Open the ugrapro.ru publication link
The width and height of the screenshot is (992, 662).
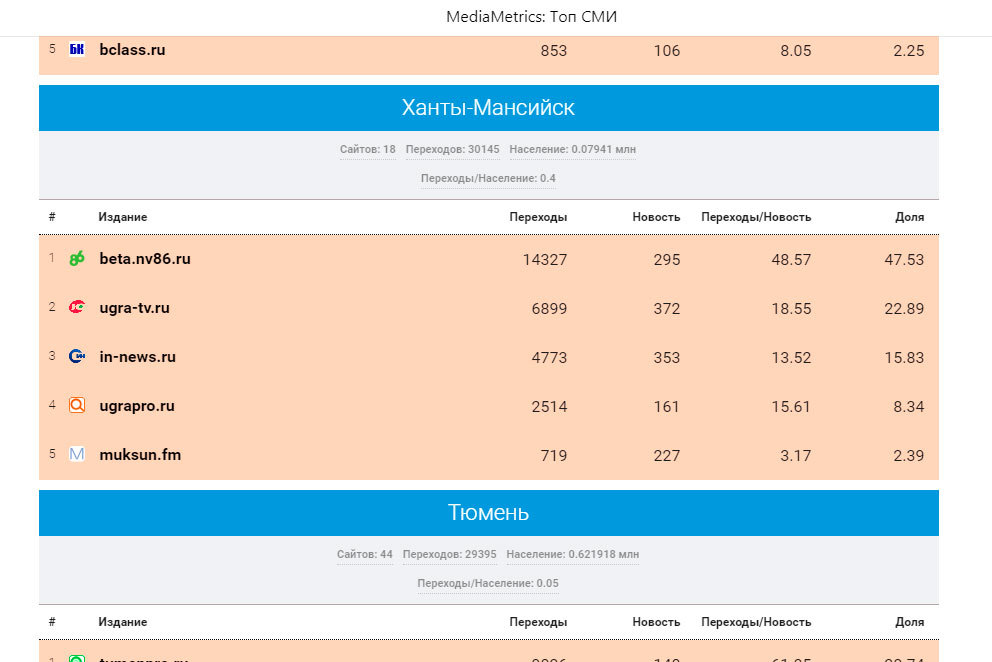pos(137,406)
